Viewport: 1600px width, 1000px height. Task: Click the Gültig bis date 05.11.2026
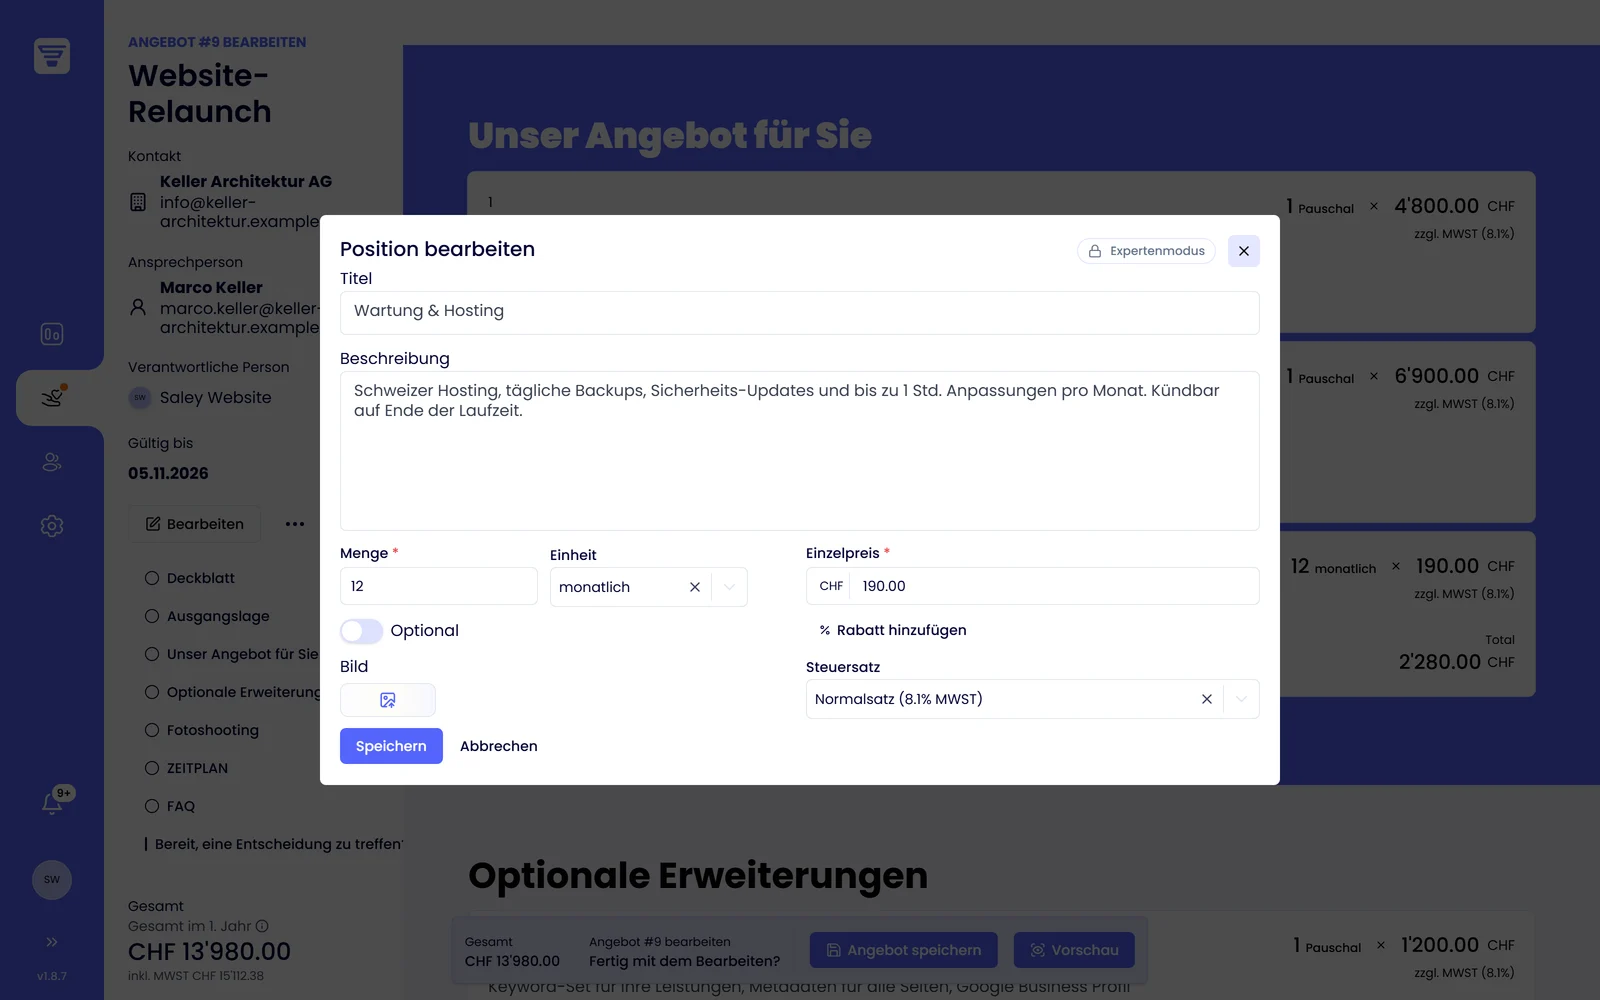(x=168, y=474)
